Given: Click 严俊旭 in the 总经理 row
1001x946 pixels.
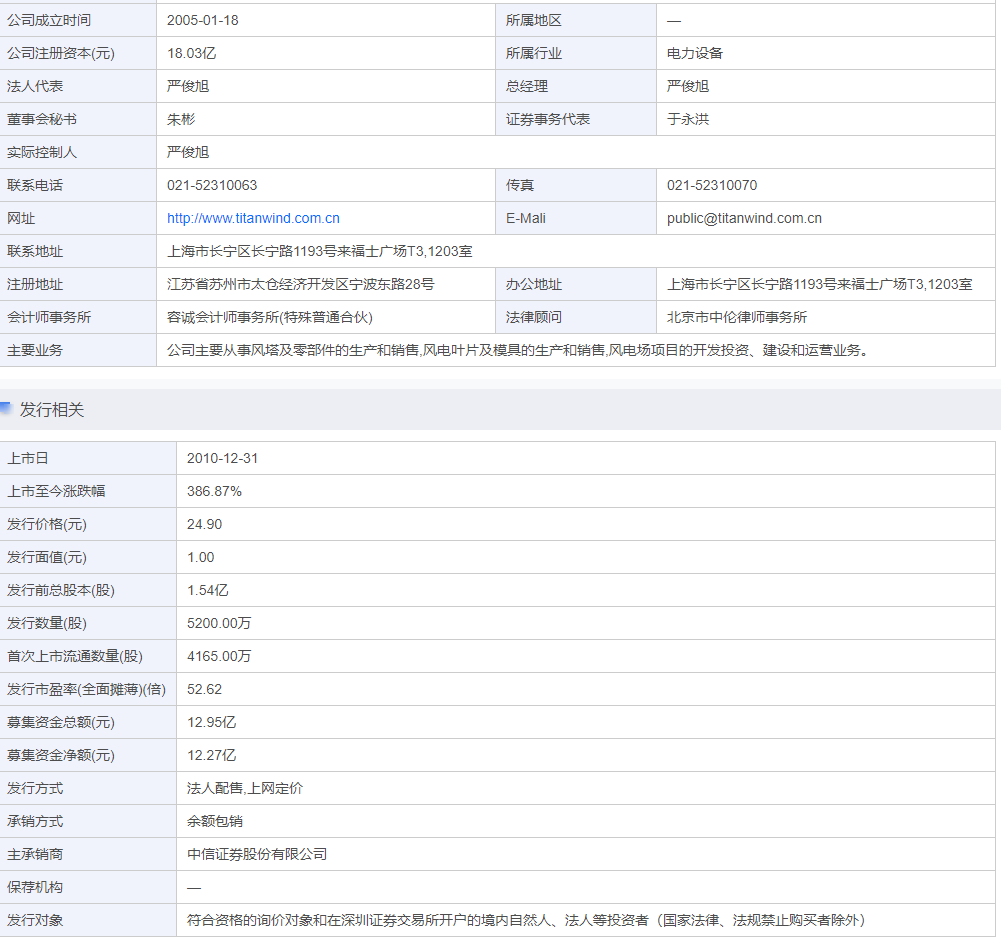Looking at the screenshot, I should pos(688,86).
